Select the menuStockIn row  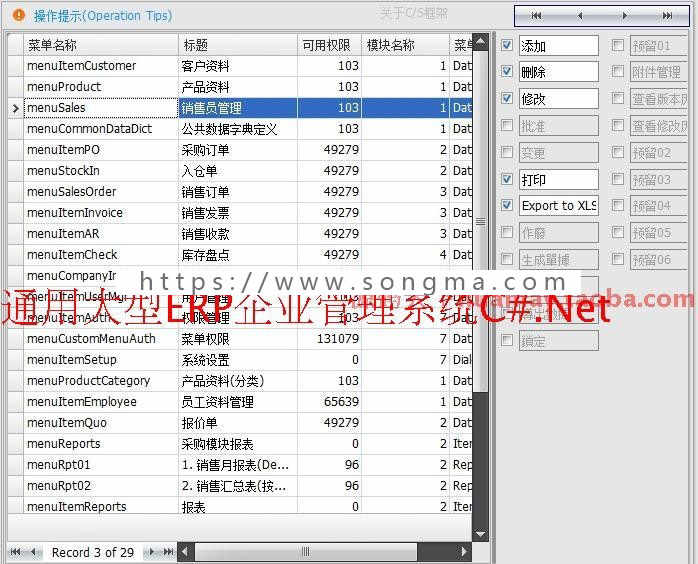click(240, 171)
